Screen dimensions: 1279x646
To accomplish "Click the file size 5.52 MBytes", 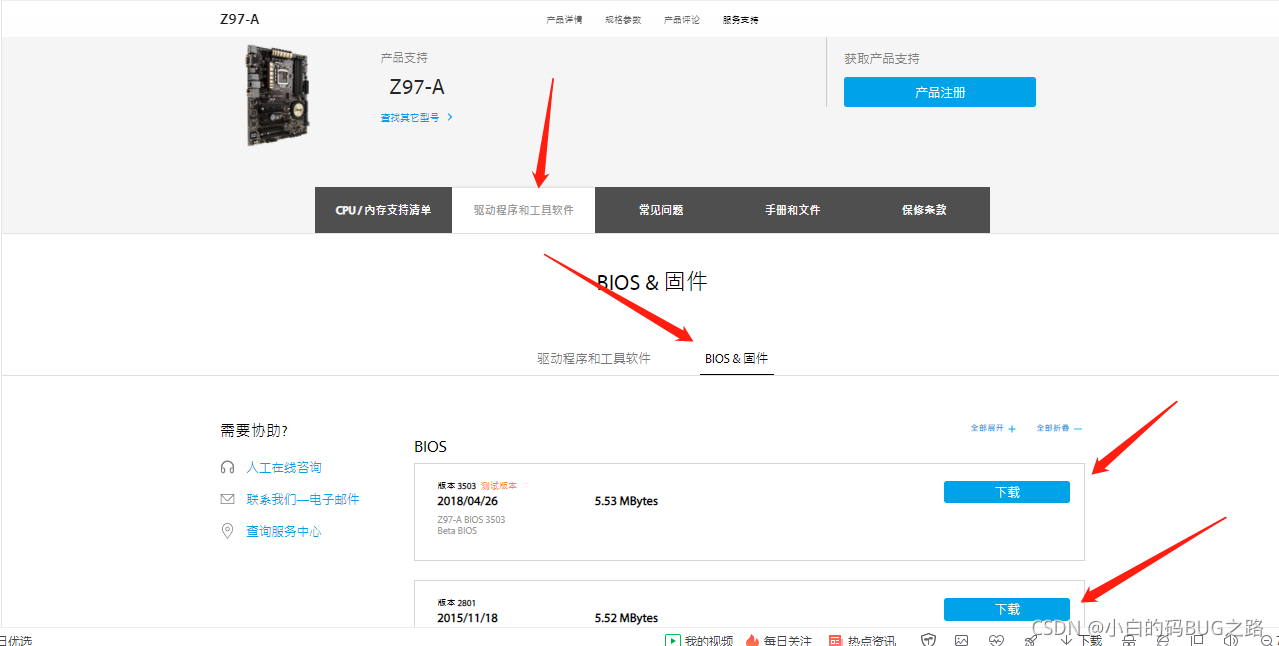I will click(x=626, y=618).
